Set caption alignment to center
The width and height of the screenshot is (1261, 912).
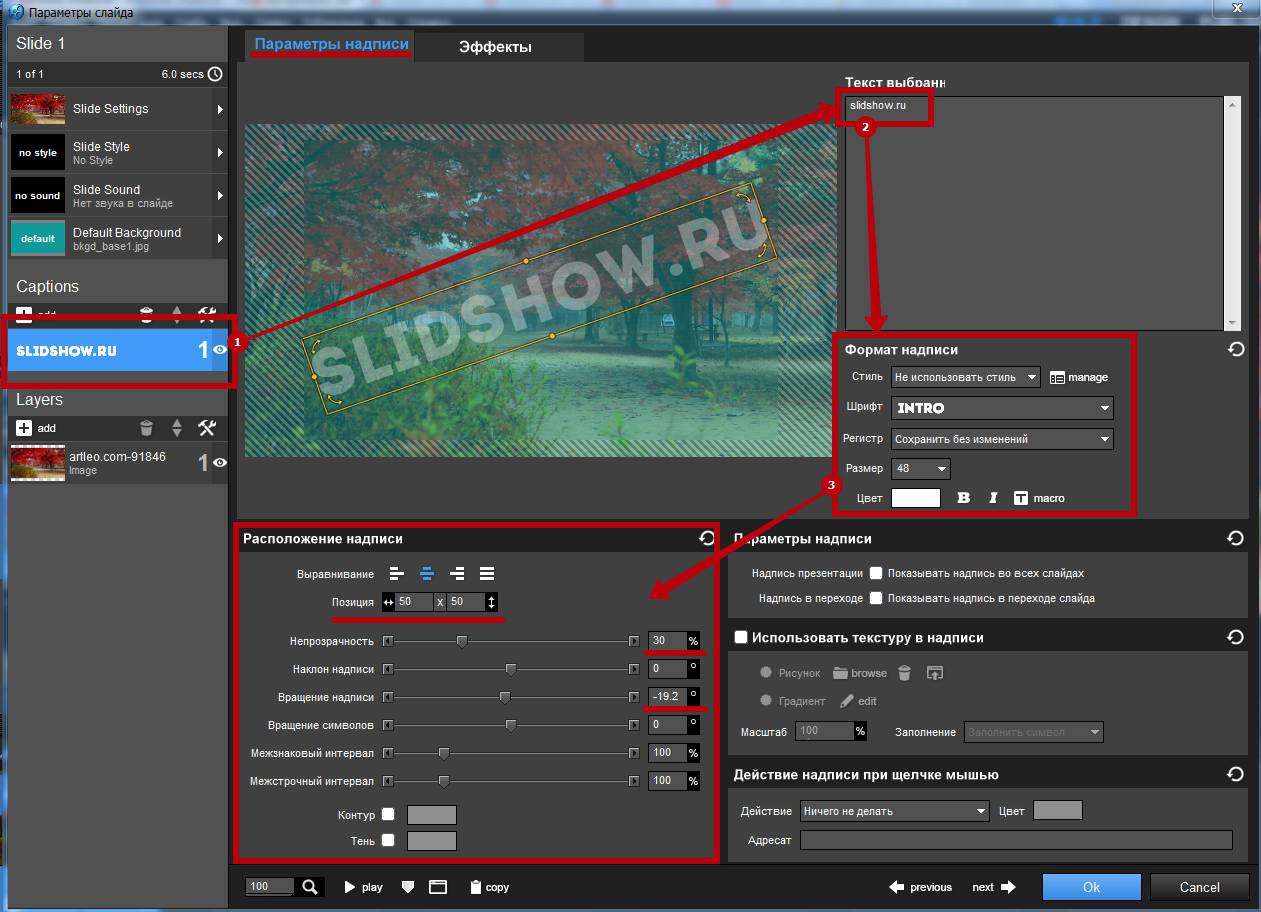(x=427, y=574)
